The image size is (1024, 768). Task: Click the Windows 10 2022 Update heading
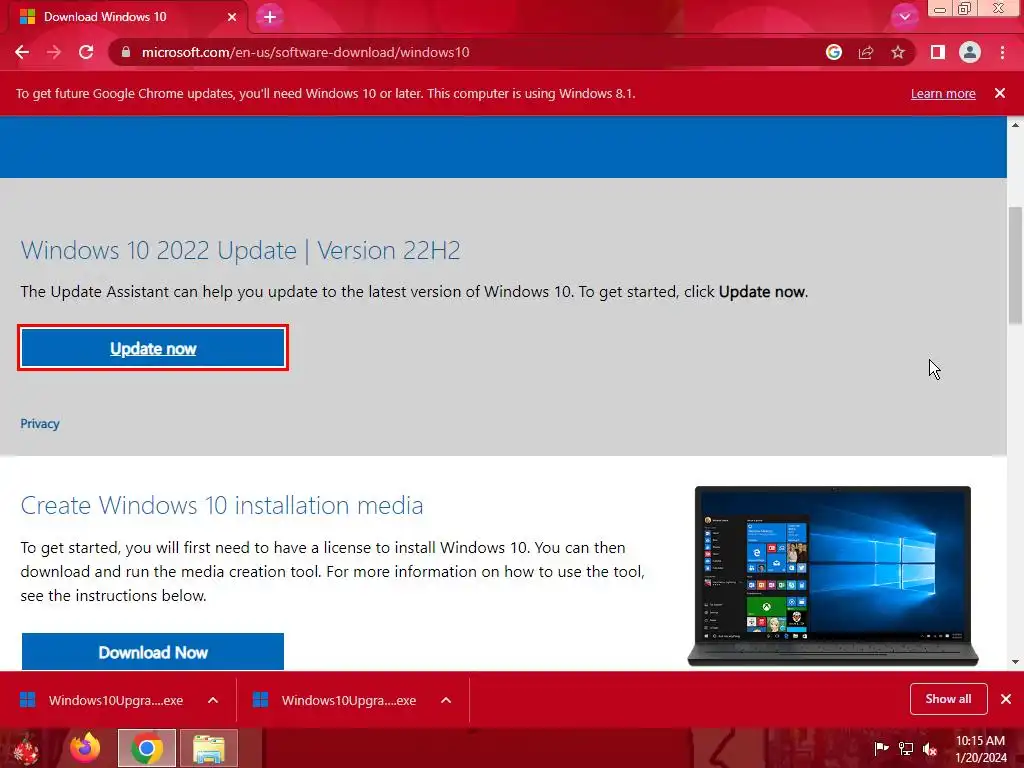point(240,251)
